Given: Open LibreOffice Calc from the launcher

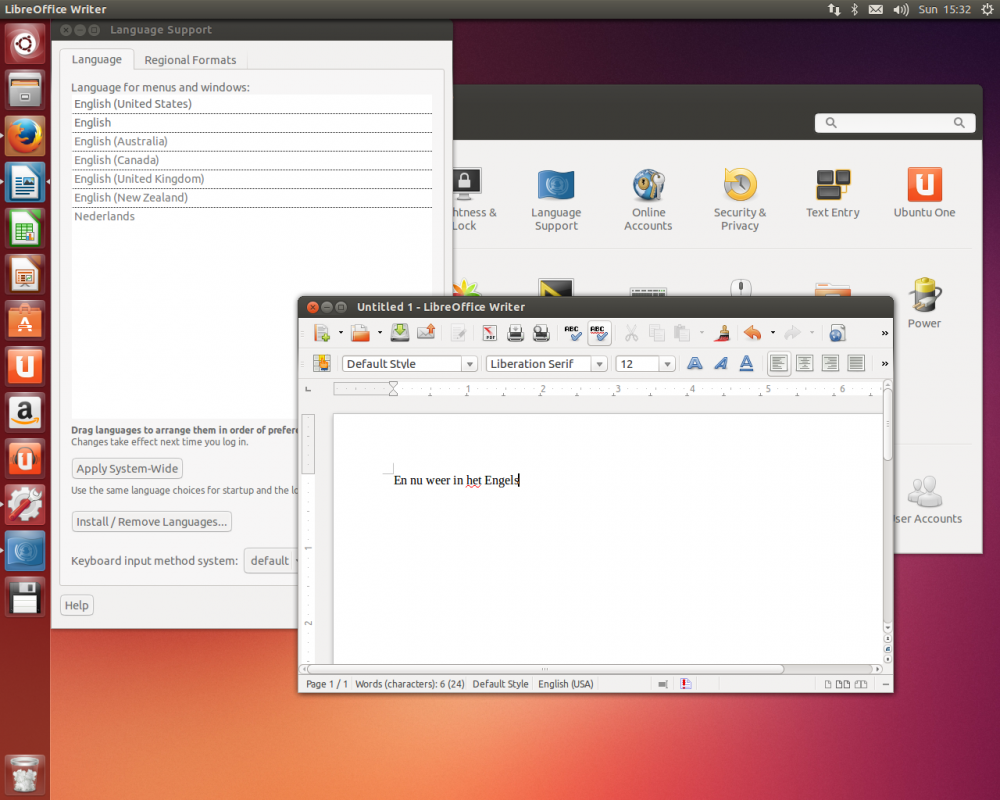Looking at the screenshot, I should pyautogui.click(x=25, y=228).
